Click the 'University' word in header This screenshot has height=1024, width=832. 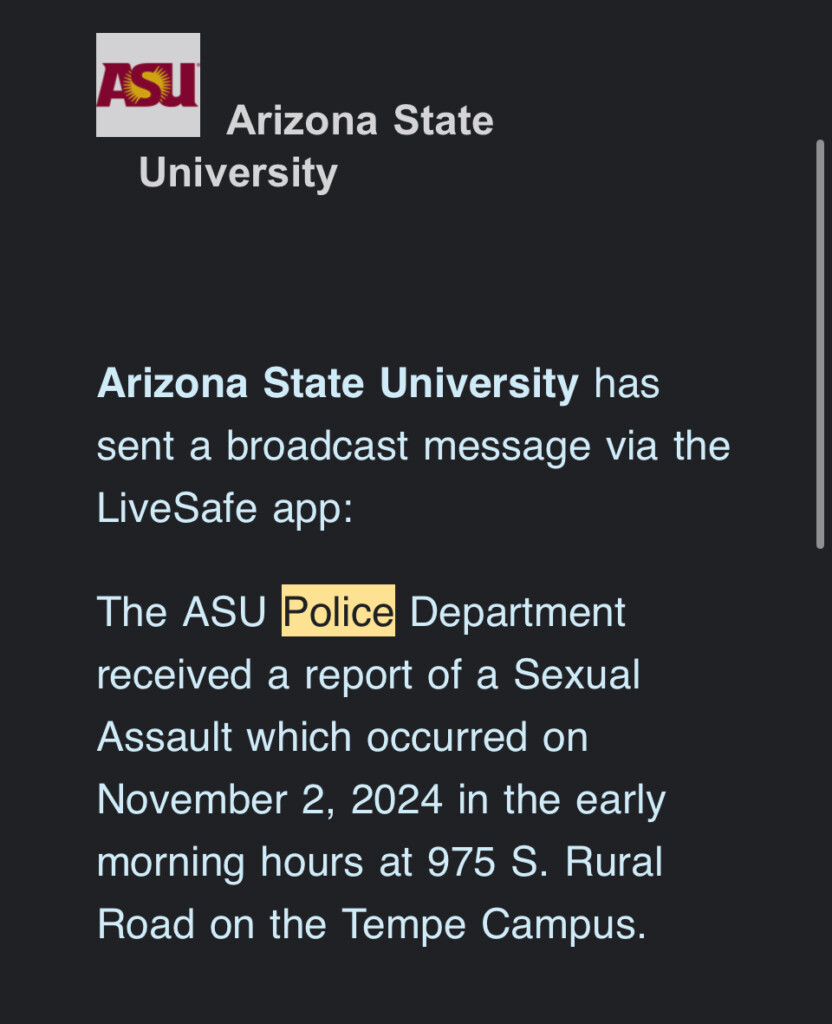pyautogui.click(x=238, y=173)
